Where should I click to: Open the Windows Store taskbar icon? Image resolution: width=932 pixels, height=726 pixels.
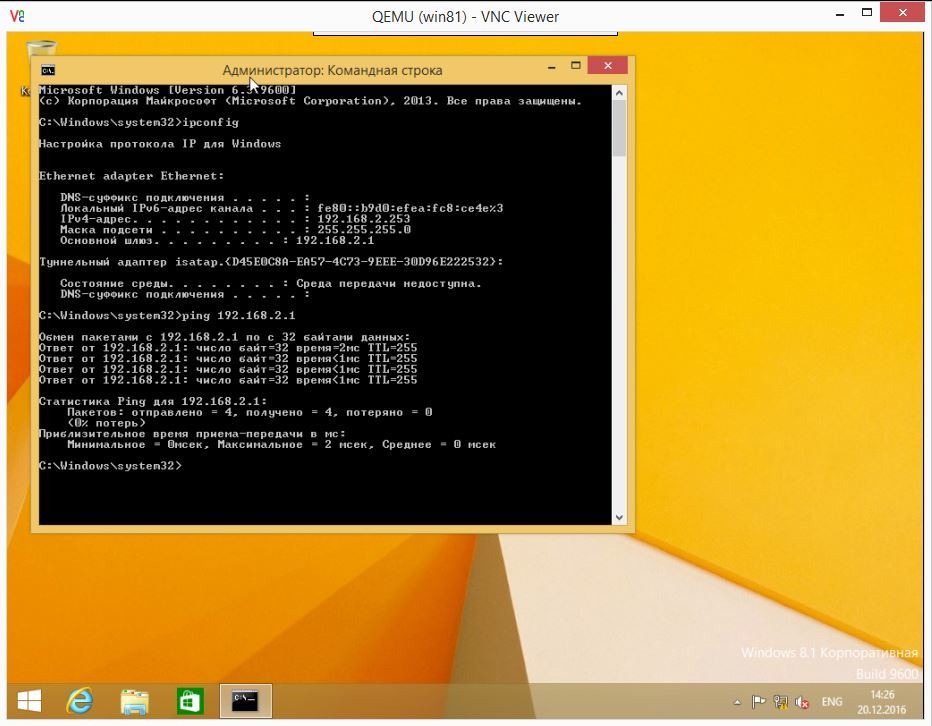coord(190,701)
